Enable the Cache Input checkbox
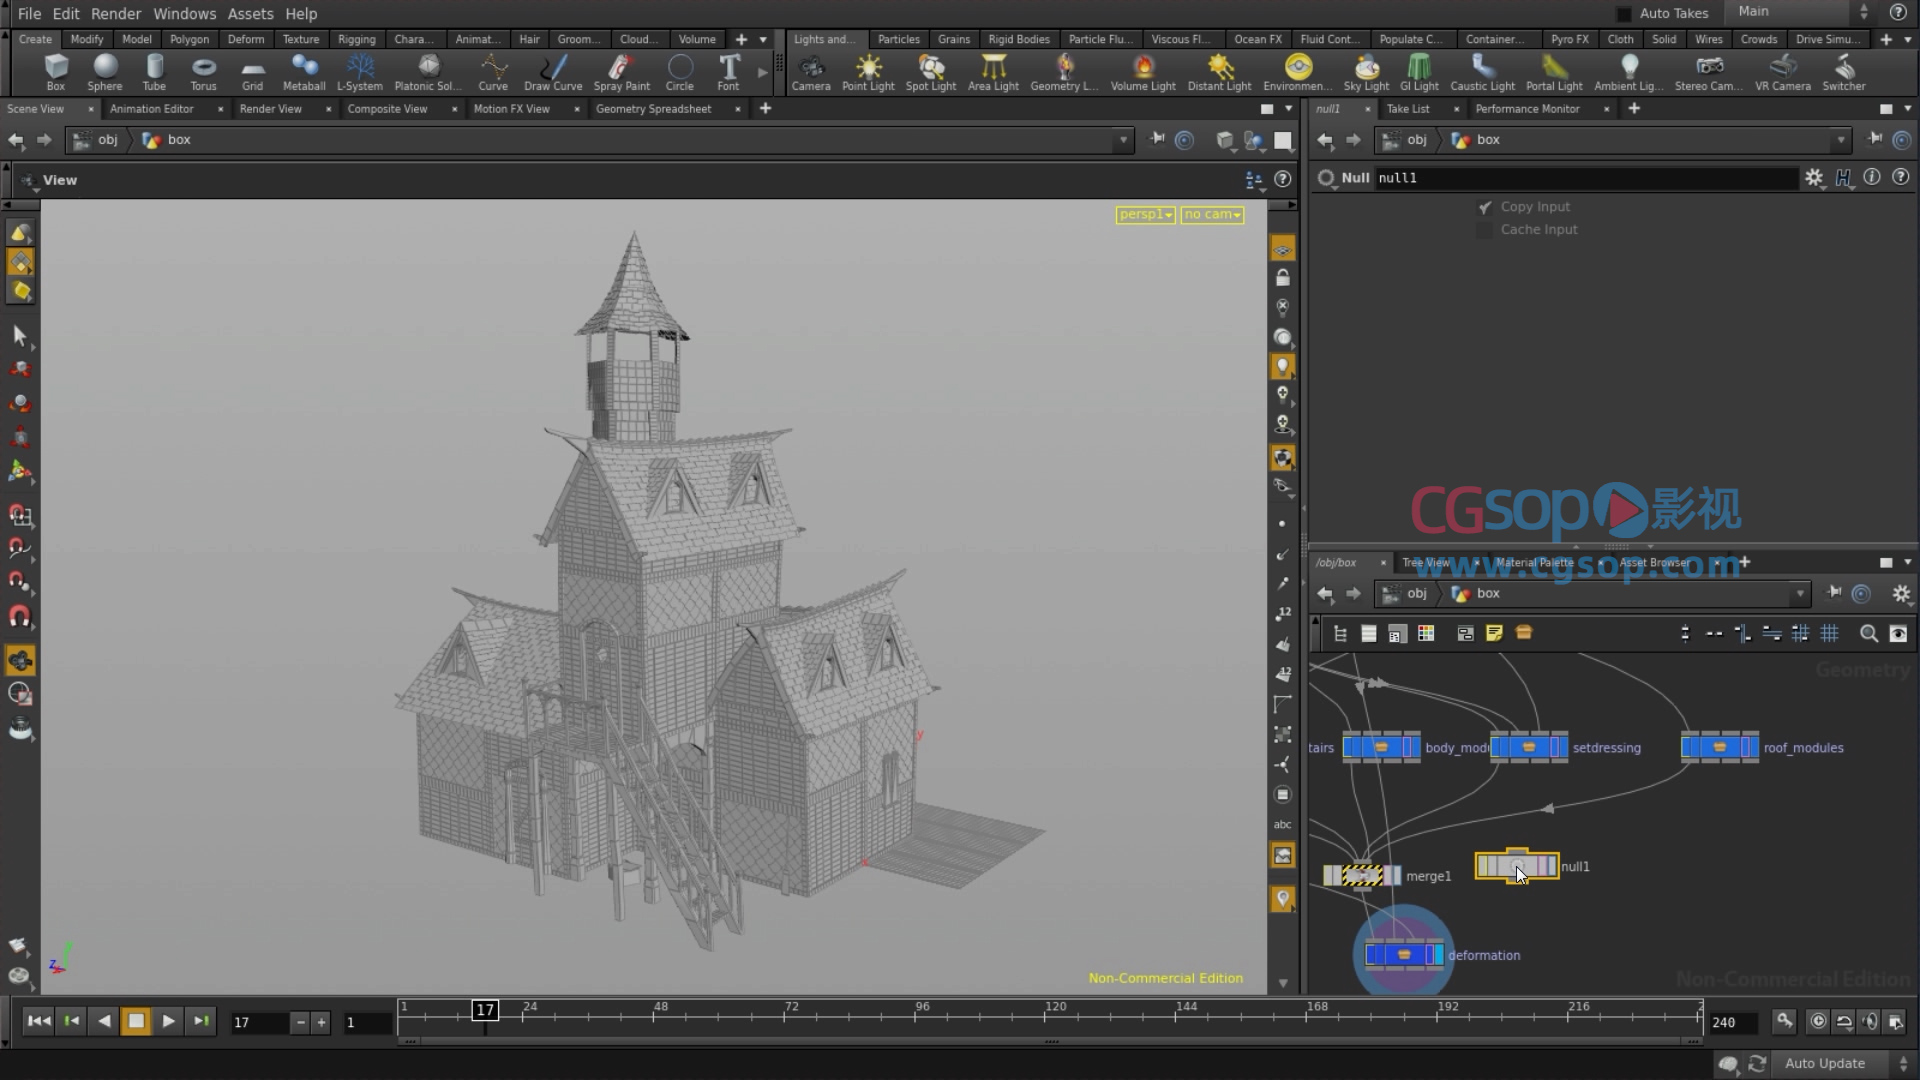 [1485, 230]
